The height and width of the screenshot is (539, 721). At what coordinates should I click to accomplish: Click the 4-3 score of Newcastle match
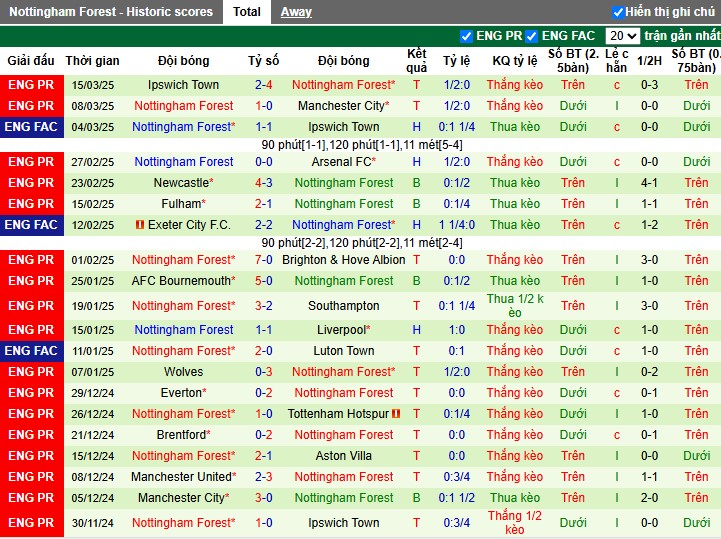[263, 183]
